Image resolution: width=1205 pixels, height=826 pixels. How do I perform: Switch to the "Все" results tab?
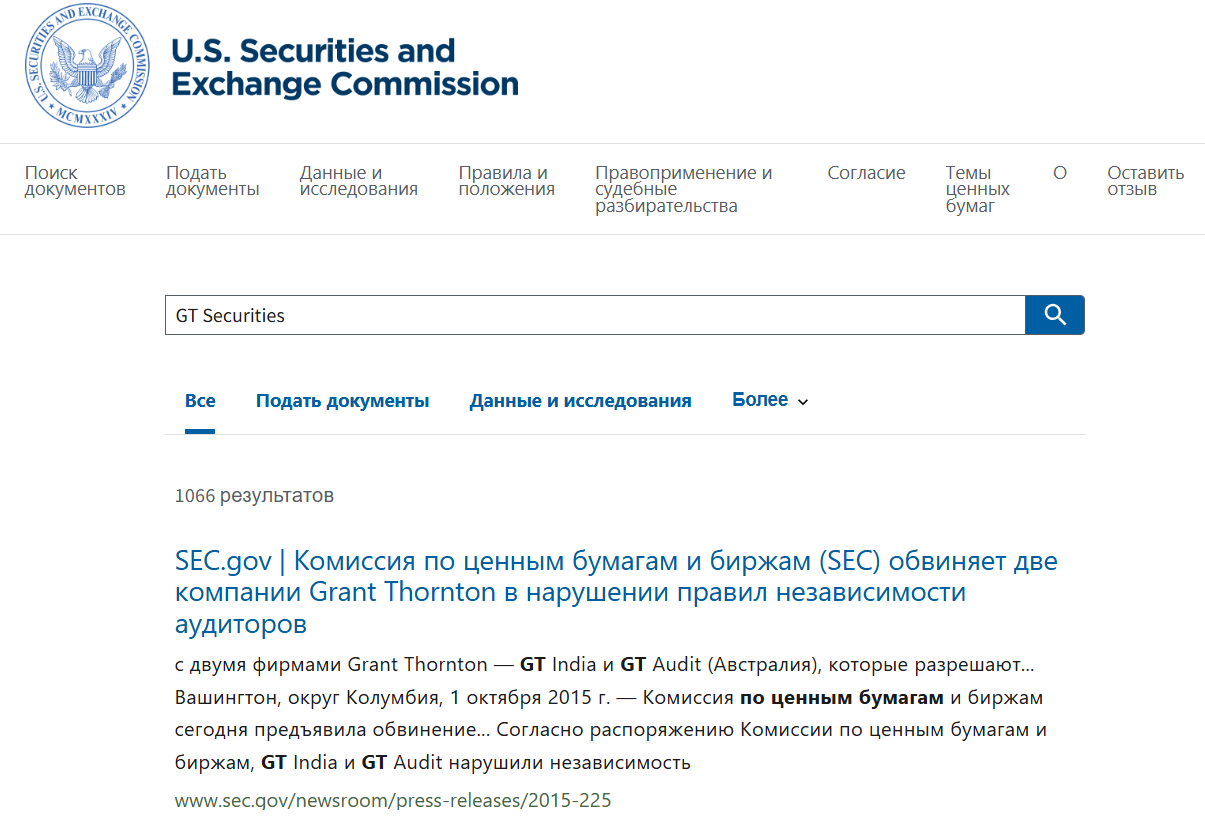(x=200, y=399)
